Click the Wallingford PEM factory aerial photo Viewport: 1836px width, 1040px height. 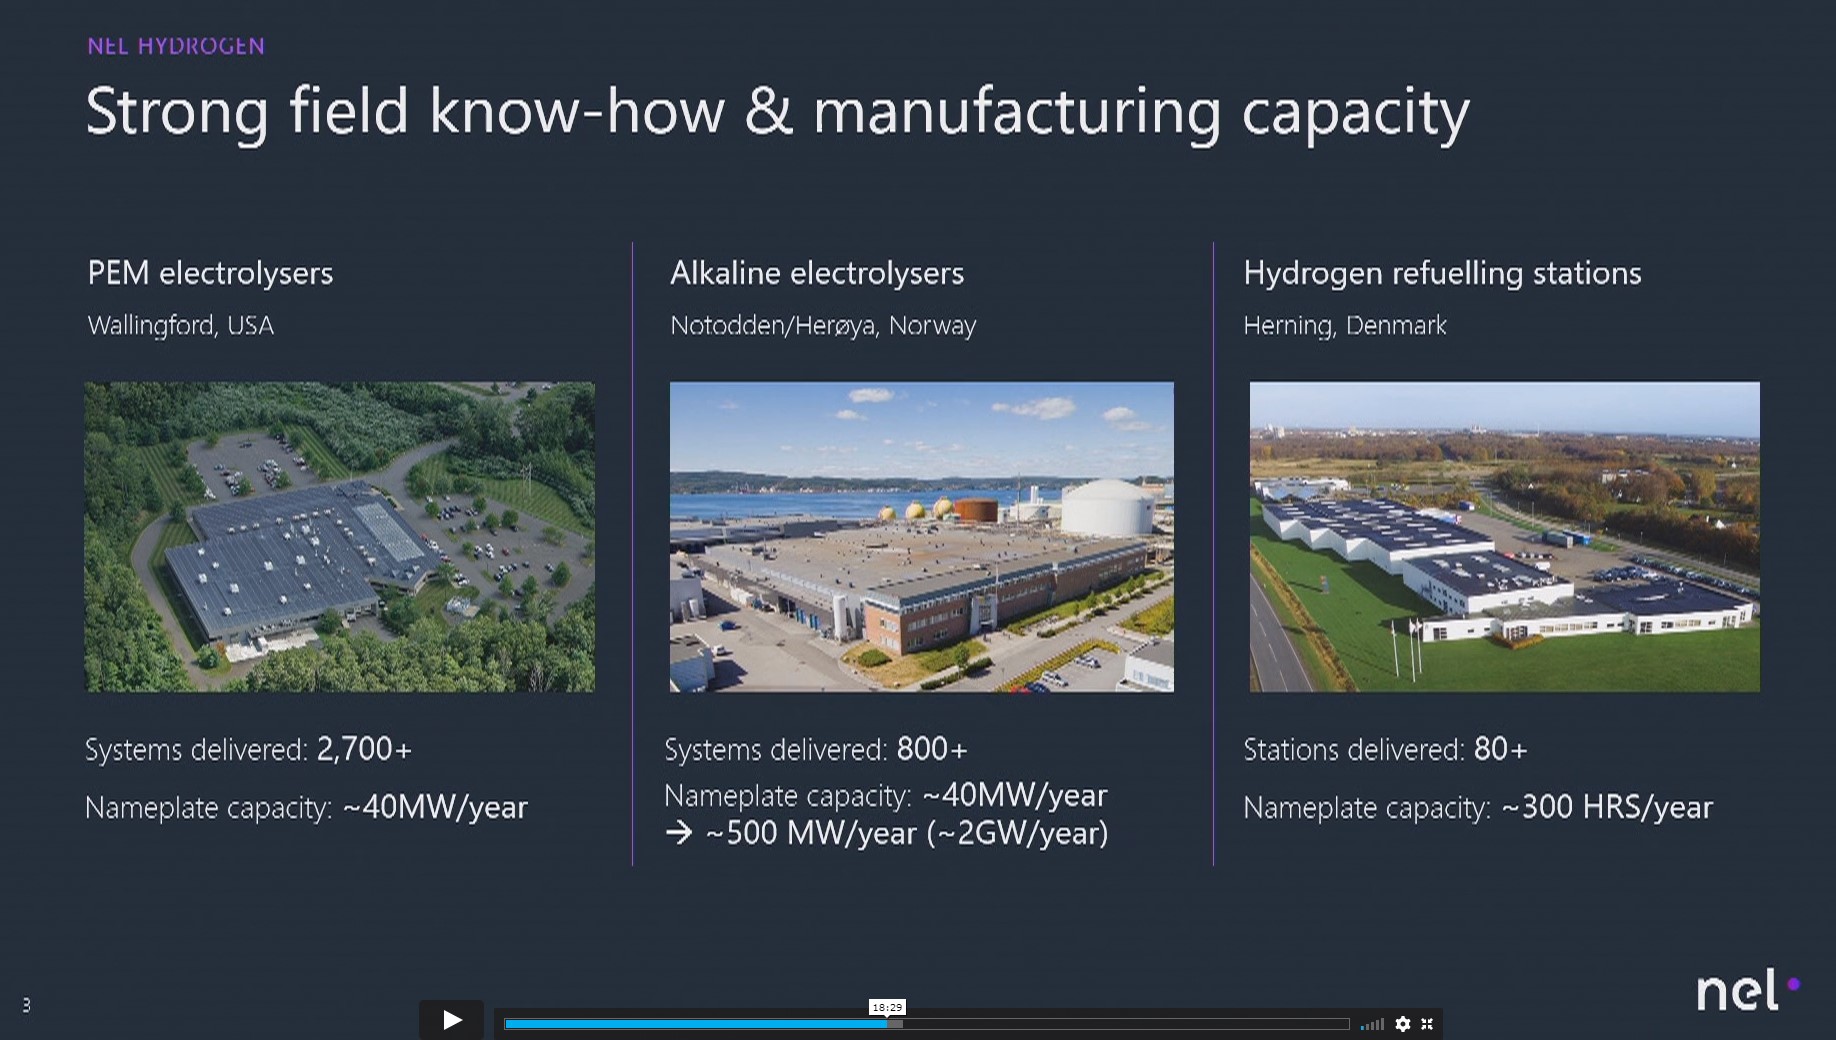340,537
